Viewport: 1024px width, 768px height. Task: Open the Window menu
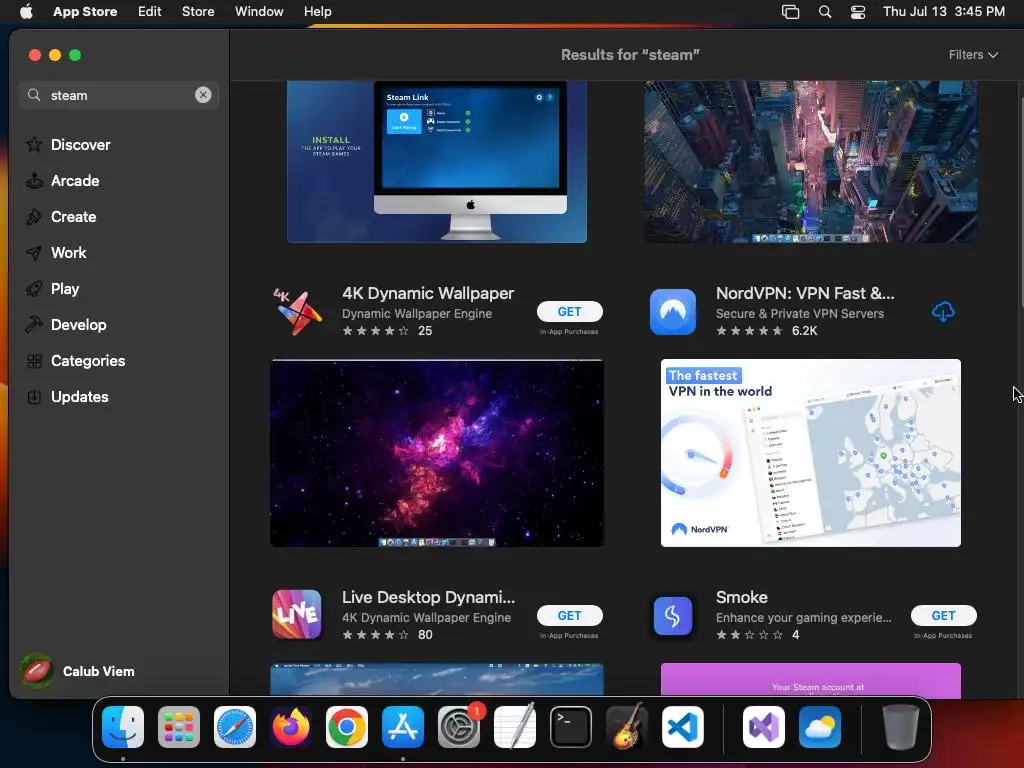[x=259, y=12]
